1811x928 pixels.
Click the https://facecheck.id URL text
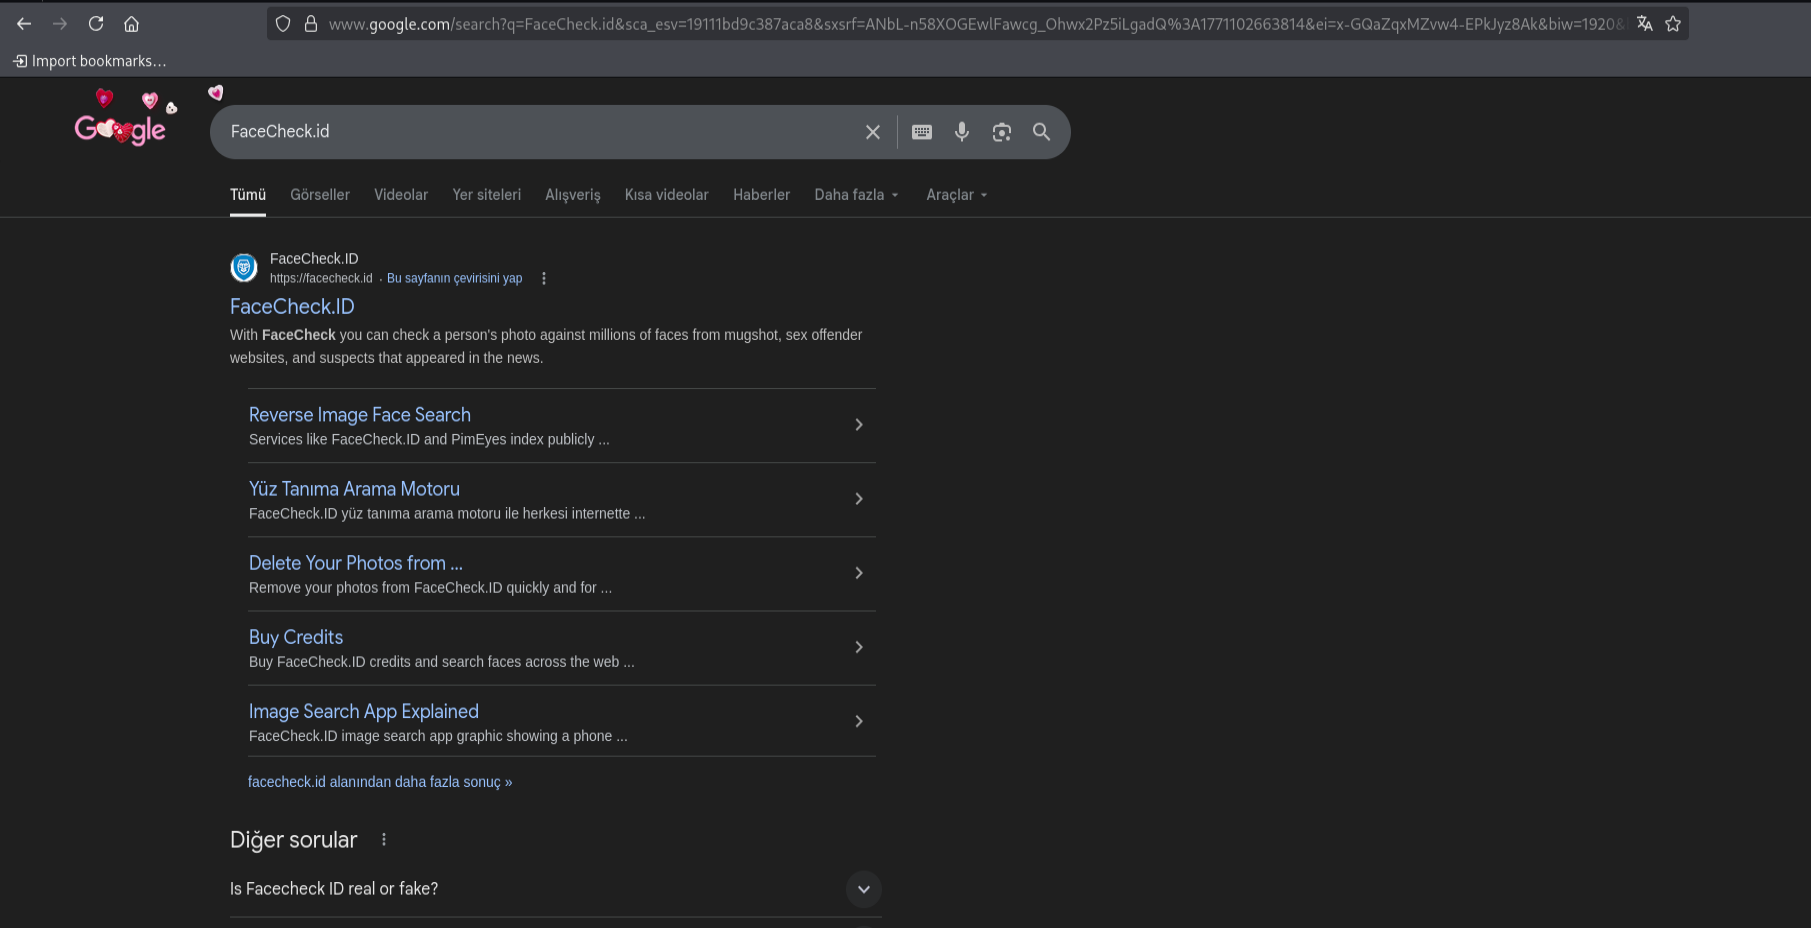click(321, 279)
